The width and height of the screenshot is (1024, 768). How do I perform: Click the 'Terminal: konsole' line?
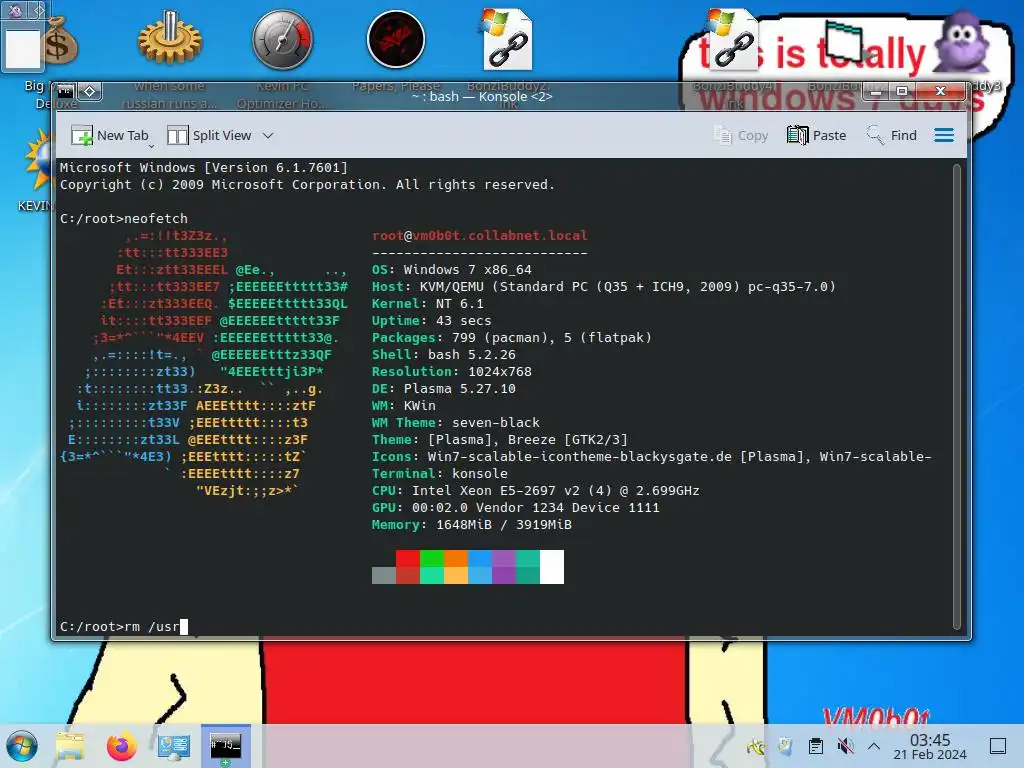coord(440,473)
